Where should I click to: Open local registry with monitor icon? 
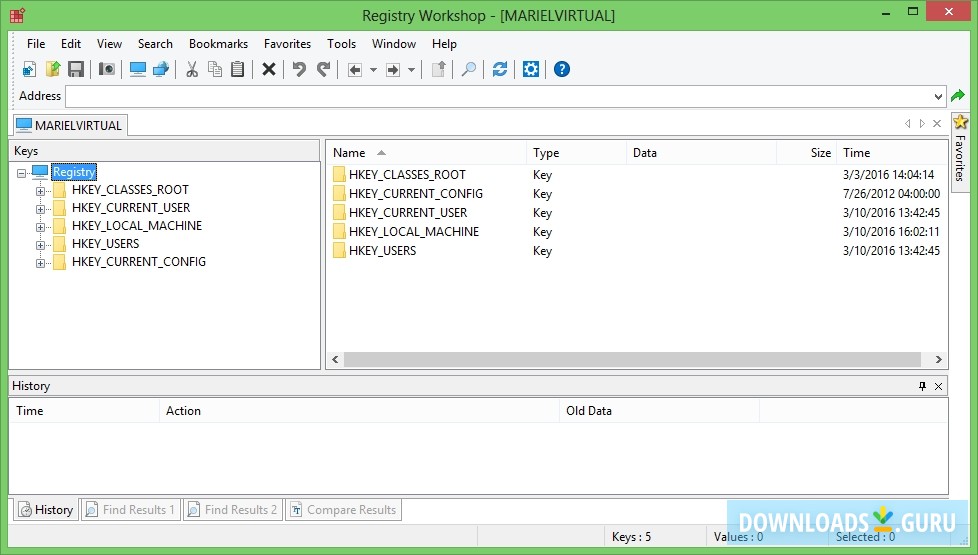tap(138, 69)
